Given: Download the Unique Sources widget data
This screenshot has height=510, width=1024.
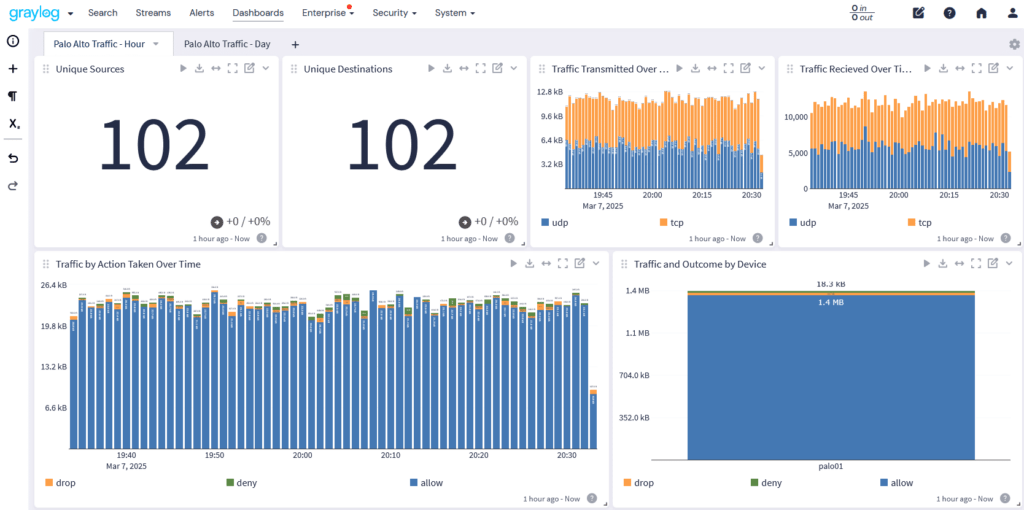Looking at the screenshot, I should tap(199, 68).
